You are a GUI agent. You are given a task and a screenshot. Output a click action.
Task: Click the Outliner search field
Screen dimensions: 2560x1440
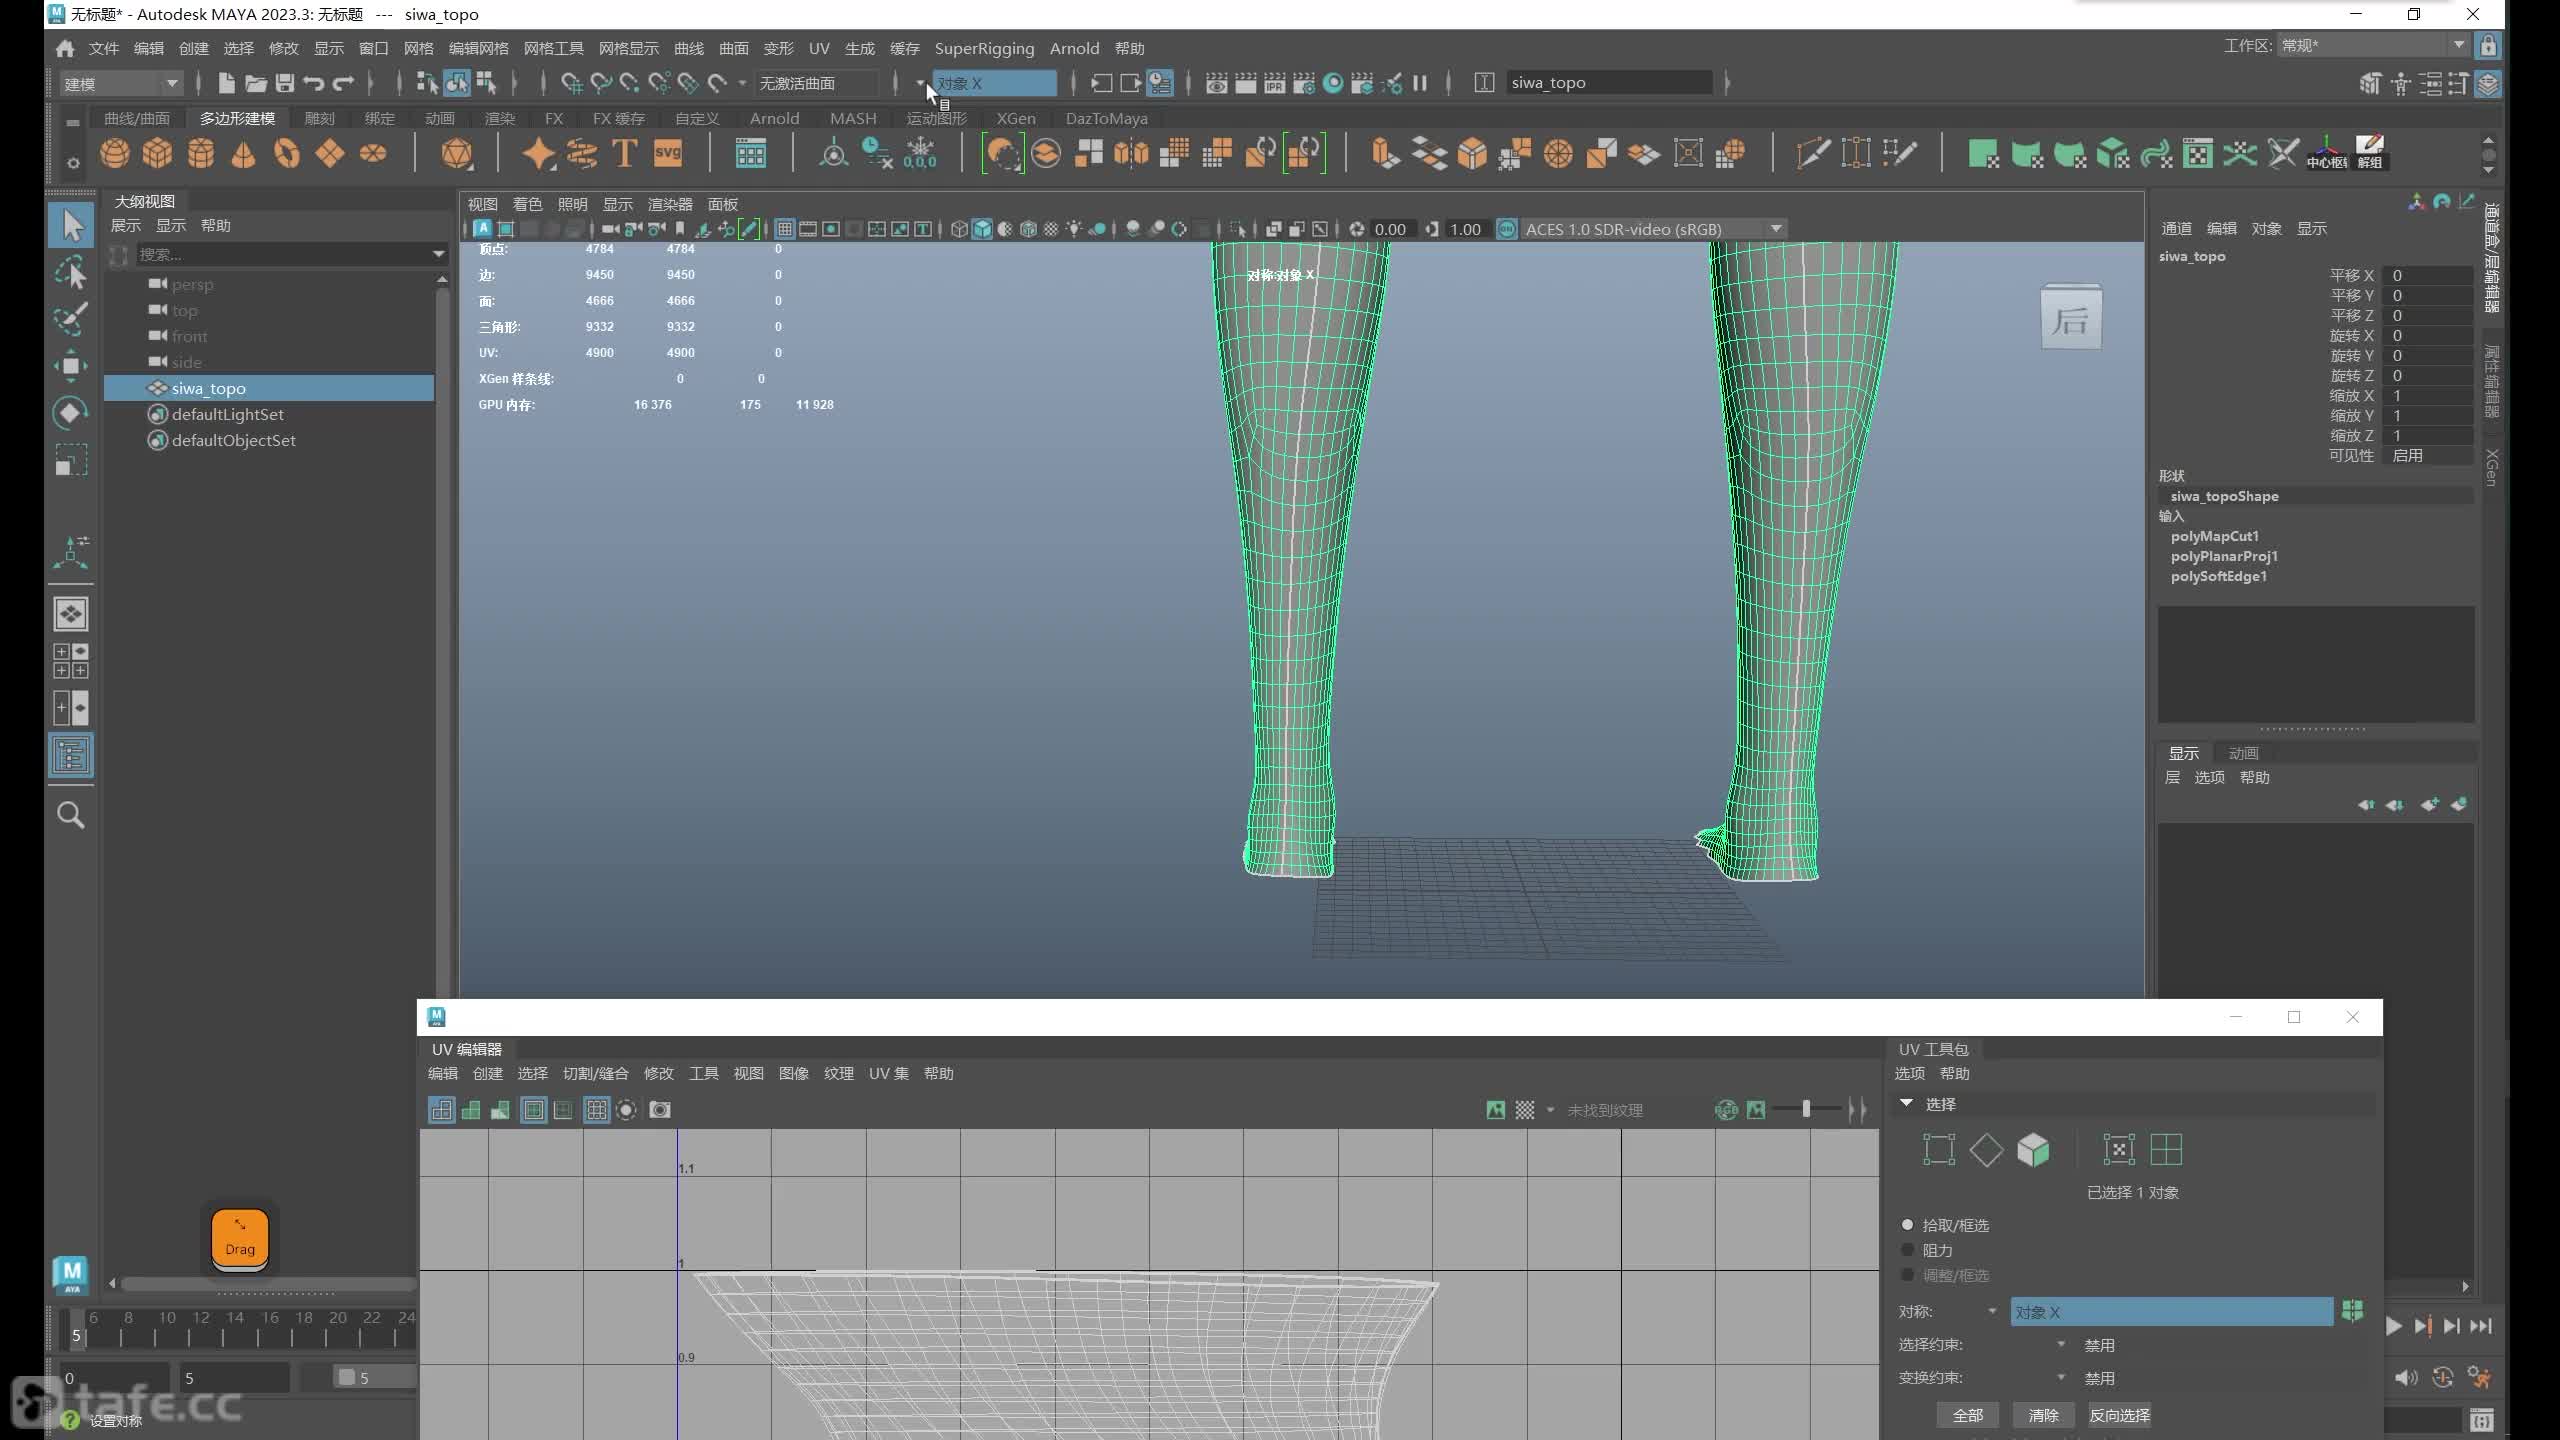(281, 254)
